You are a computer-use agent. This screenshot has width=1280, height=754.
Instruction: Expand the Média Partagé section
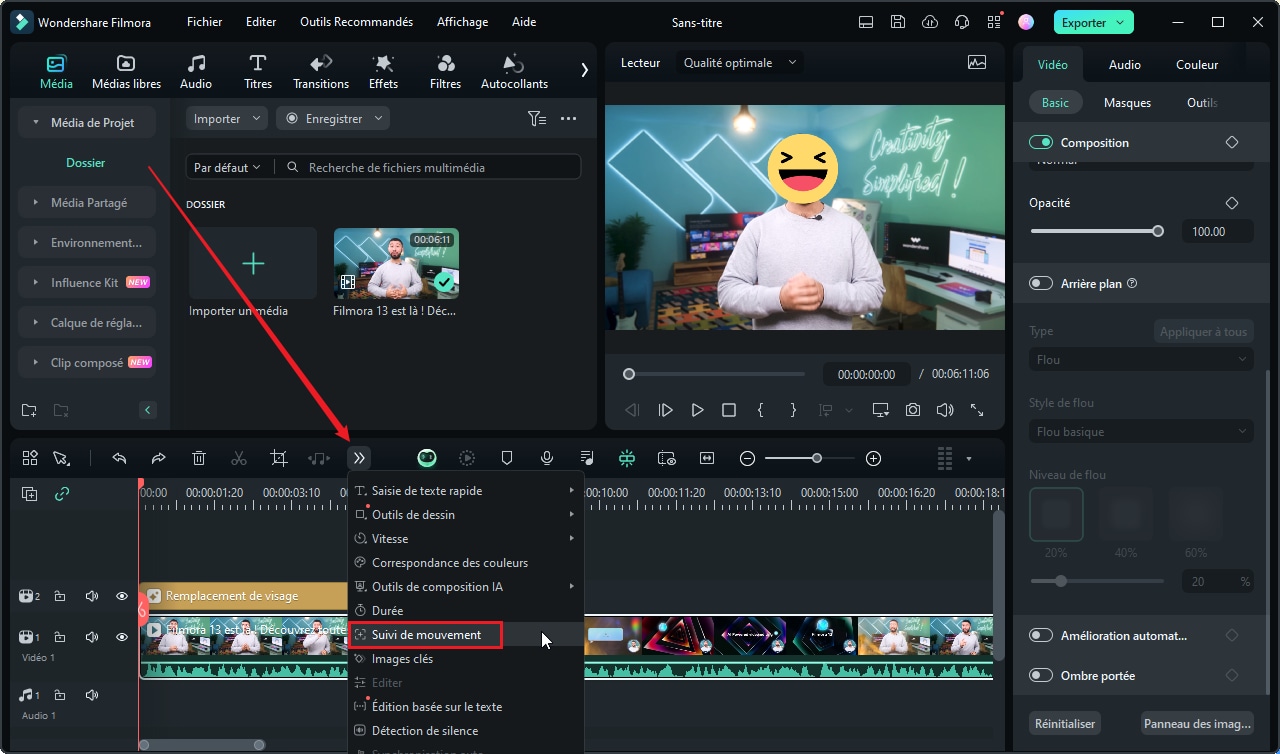87,202
